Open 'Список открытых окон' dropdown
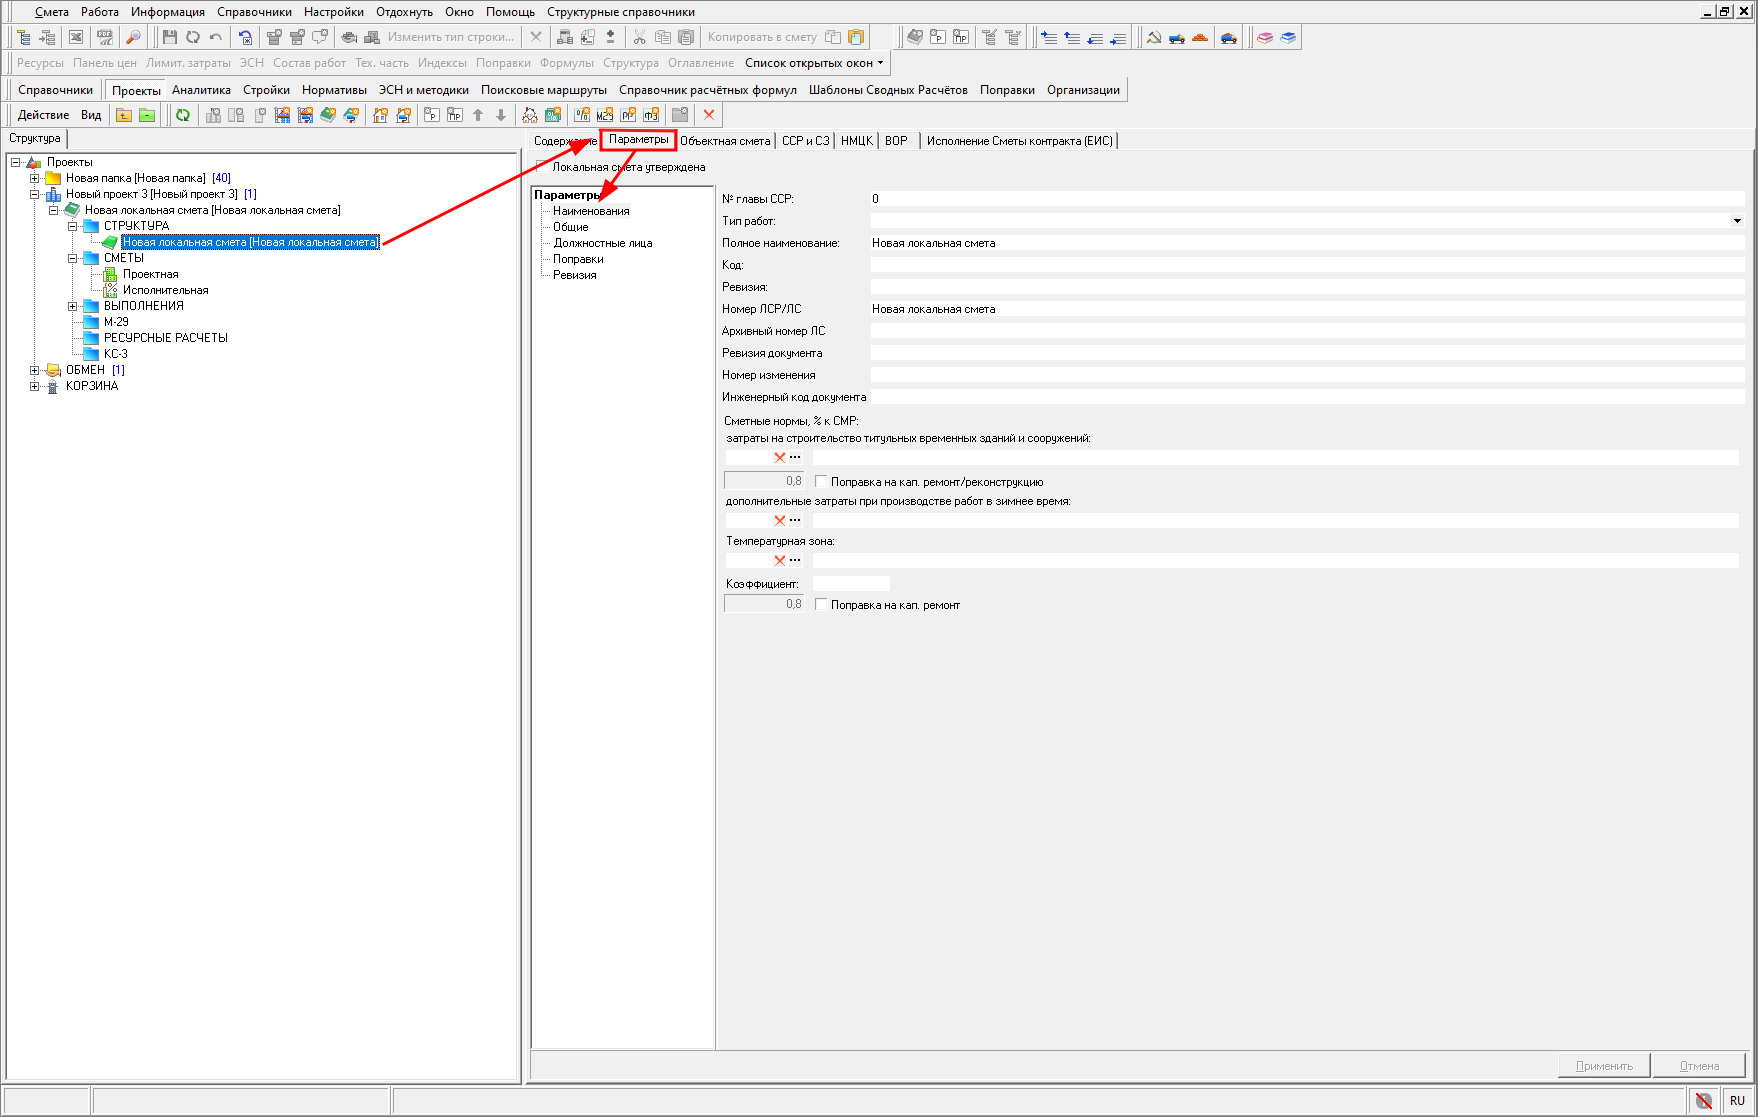This screenshot has width=1758, height=1117. [813, 63]
